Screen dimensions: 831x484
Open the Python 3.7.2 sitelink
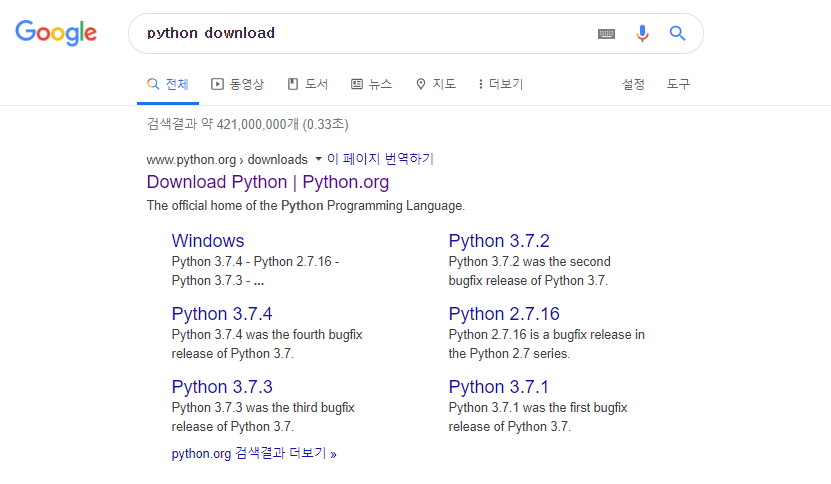[x=499, y=241]
